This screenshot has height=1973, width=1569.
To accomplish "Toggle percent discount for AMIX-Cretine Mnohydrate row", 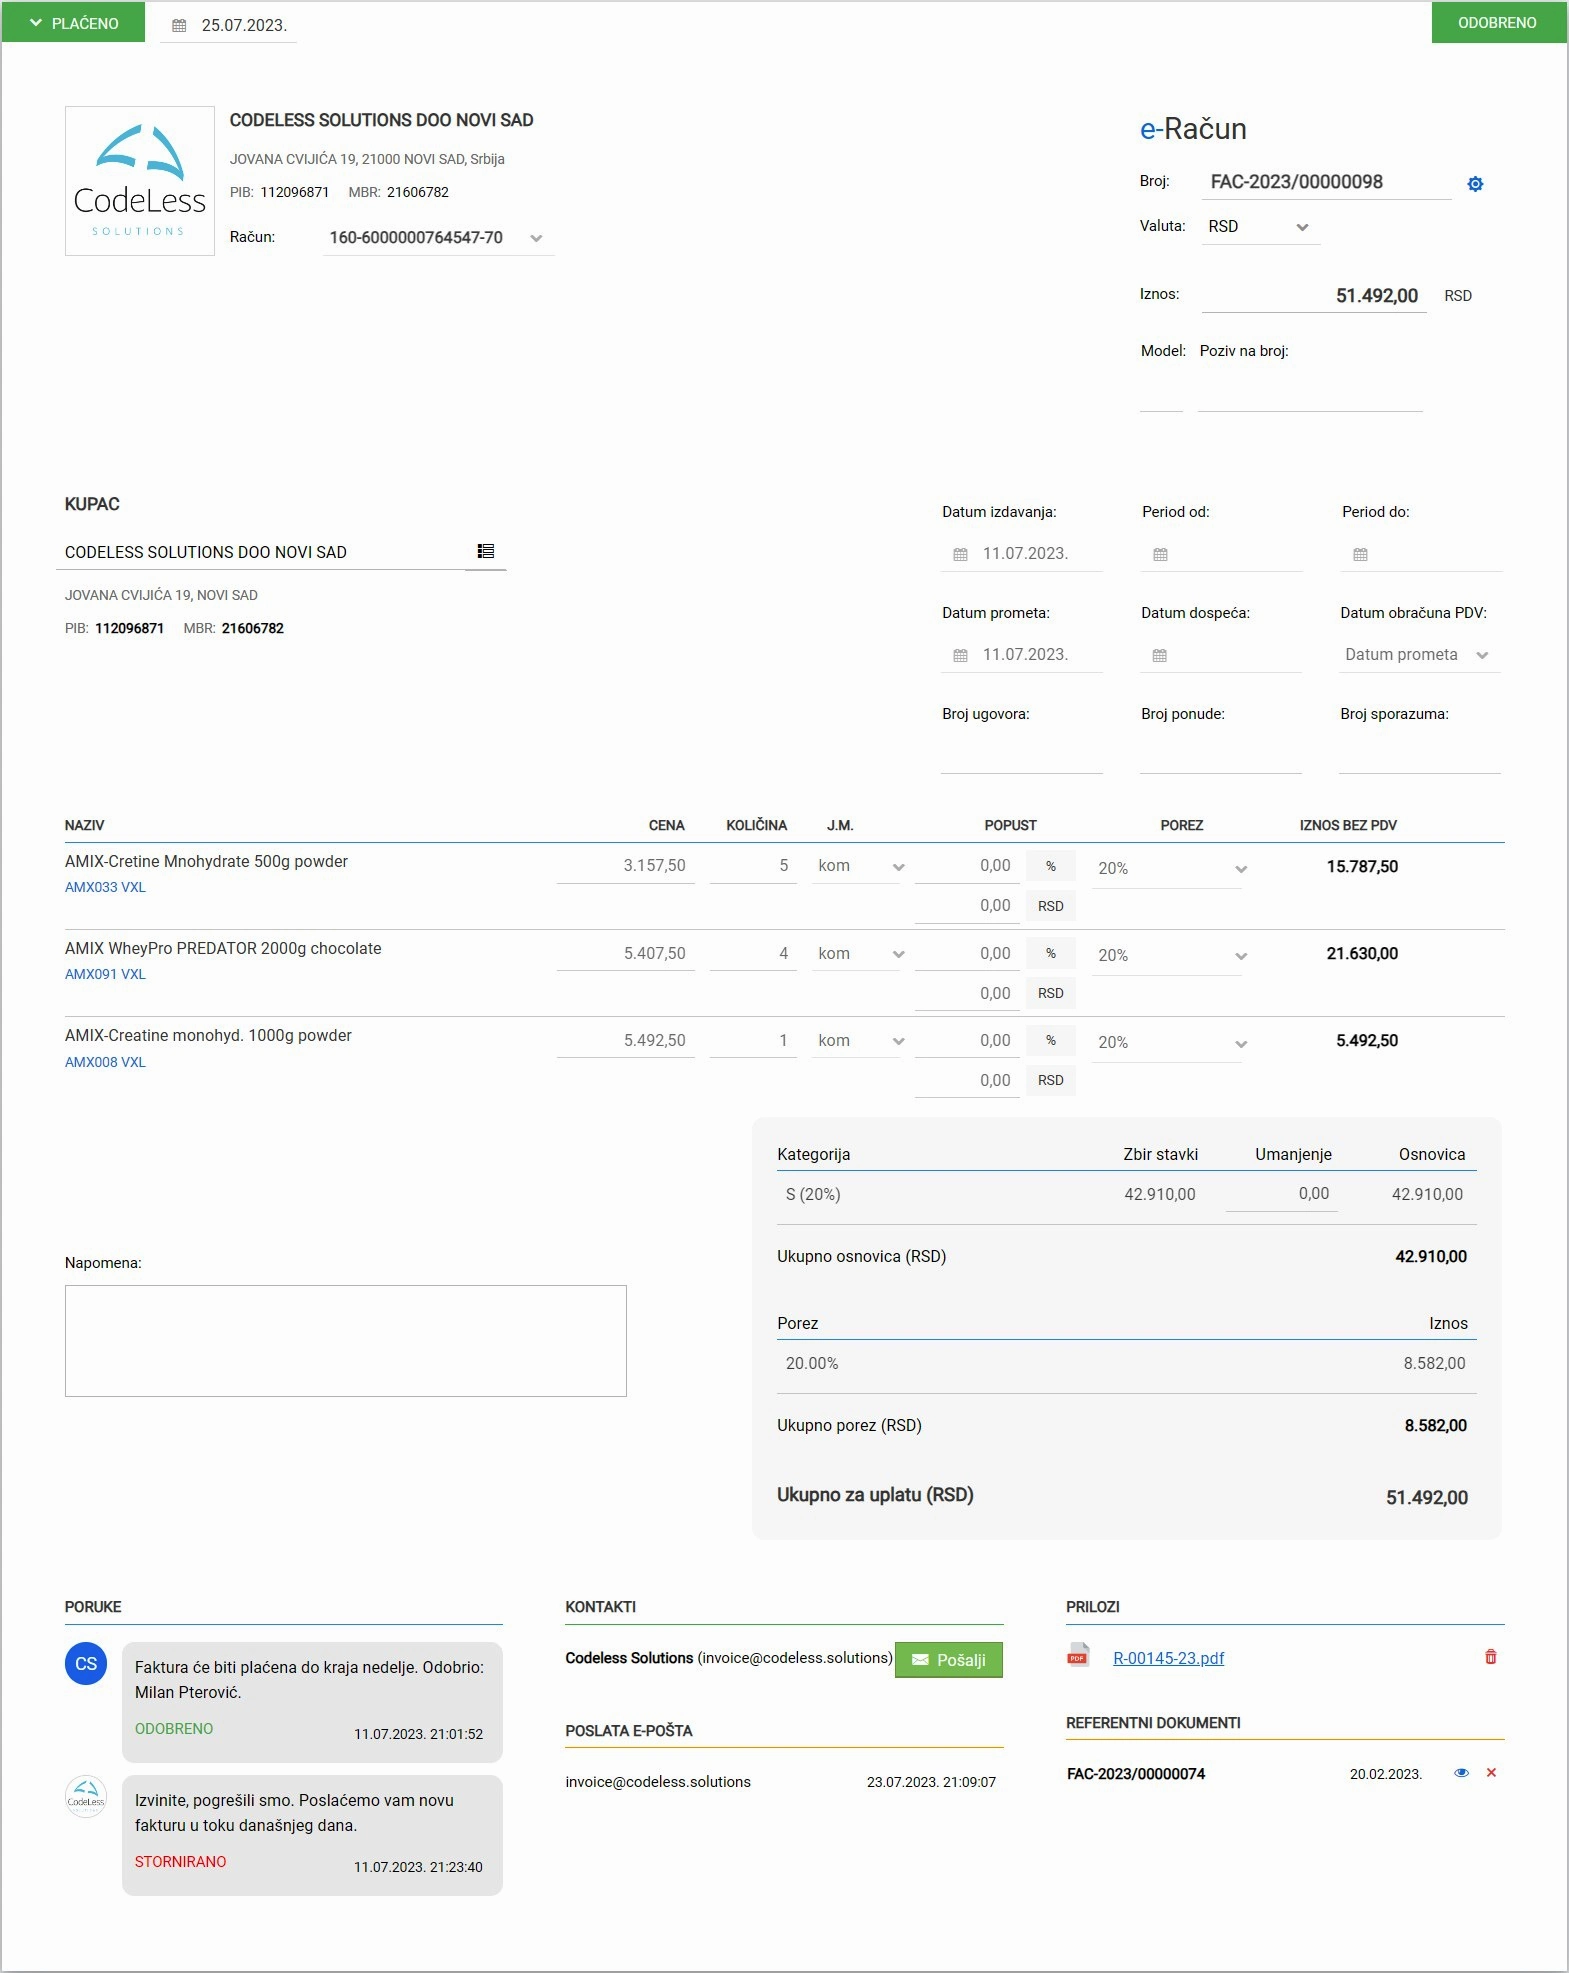I will point(1051,866).
